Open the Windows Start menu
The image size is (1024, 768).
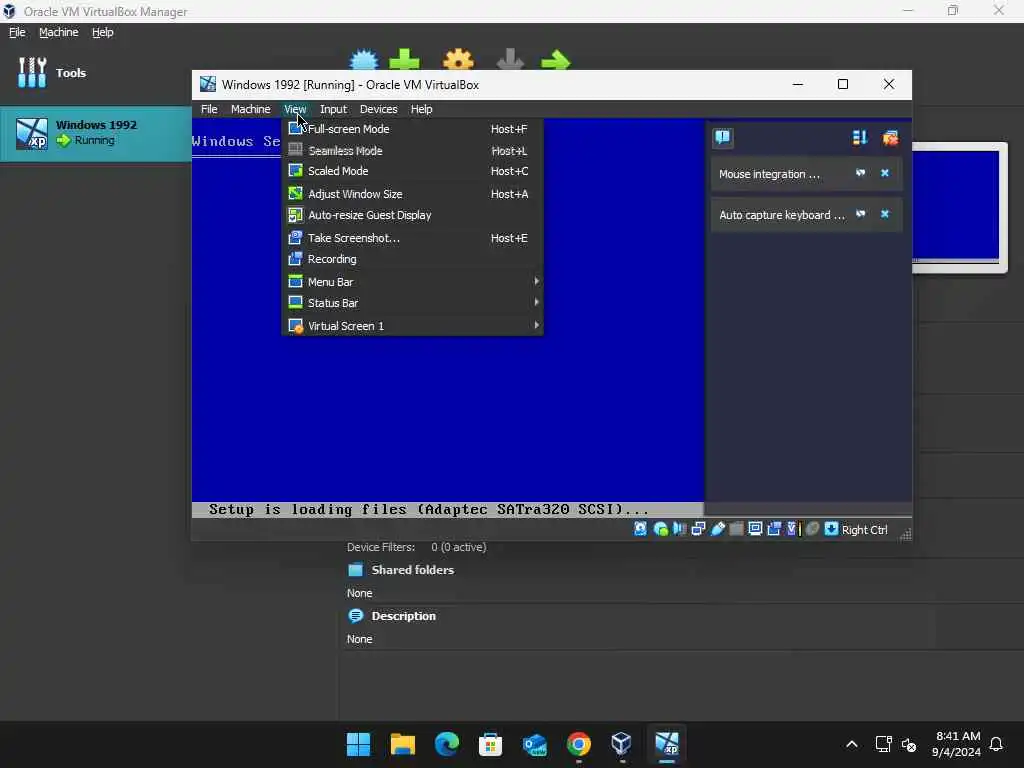[359, 744]
